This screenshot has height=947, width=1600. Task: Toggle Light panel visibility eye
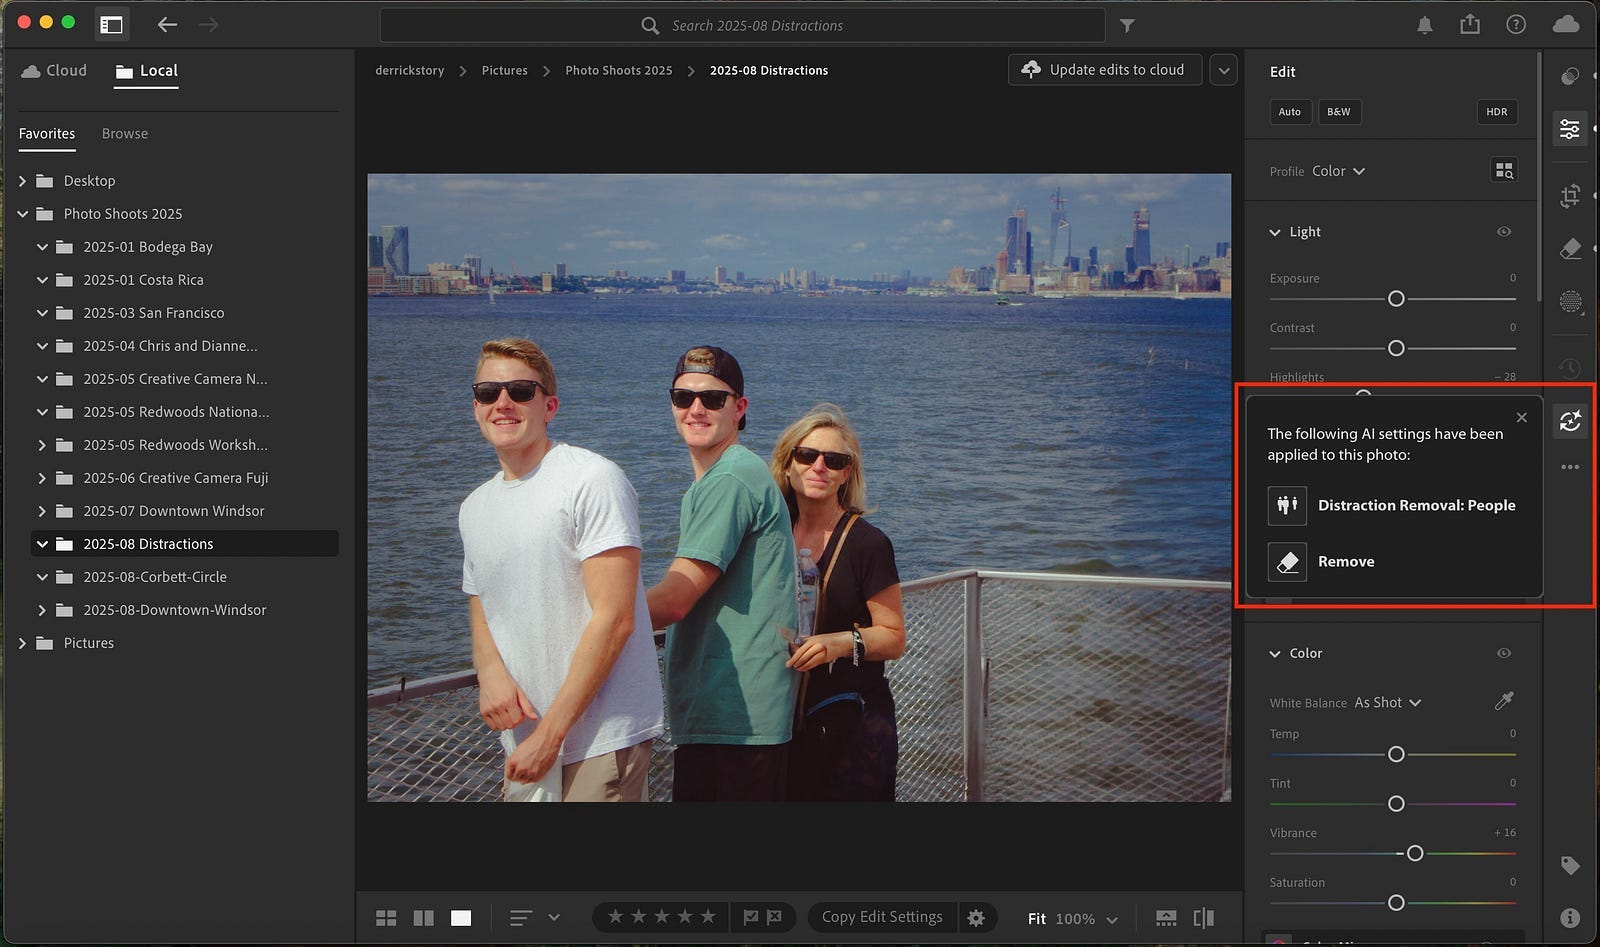[1503, 232]
